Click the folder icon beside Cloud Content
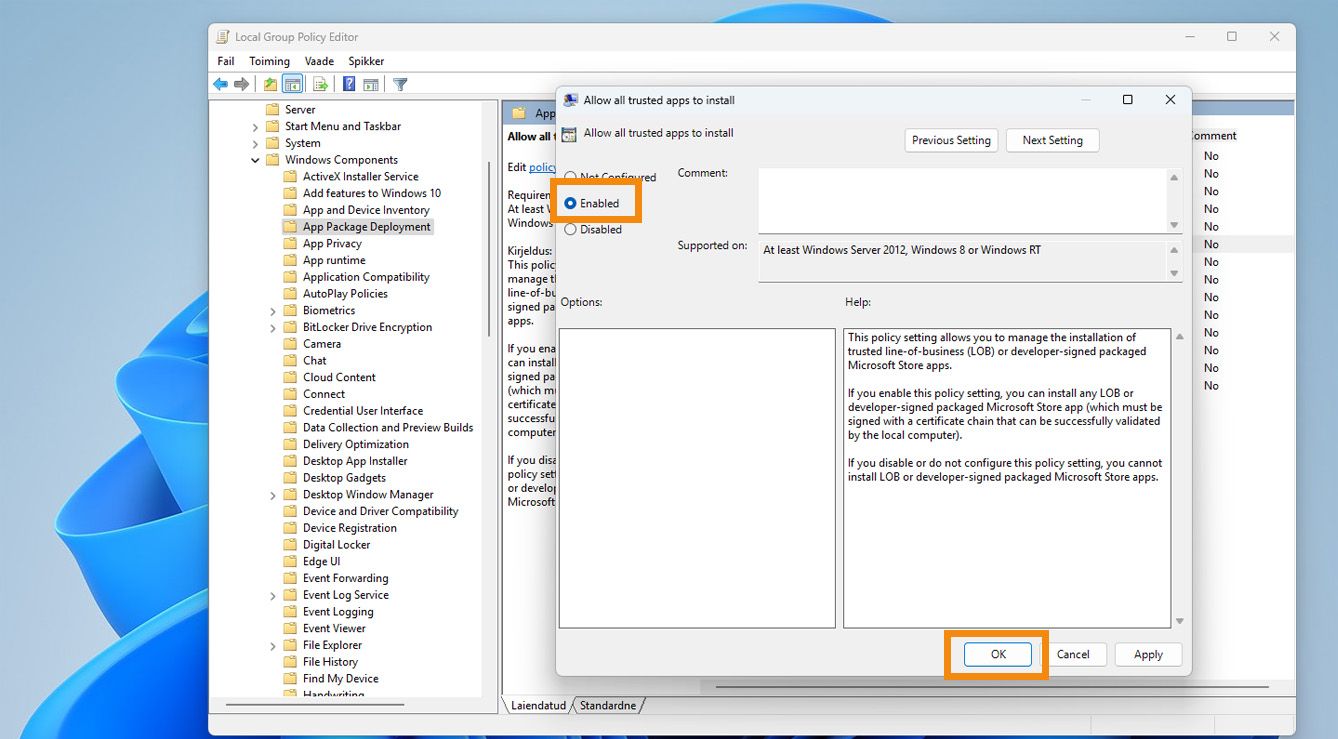1338x739 pixels. coord(290,378)
